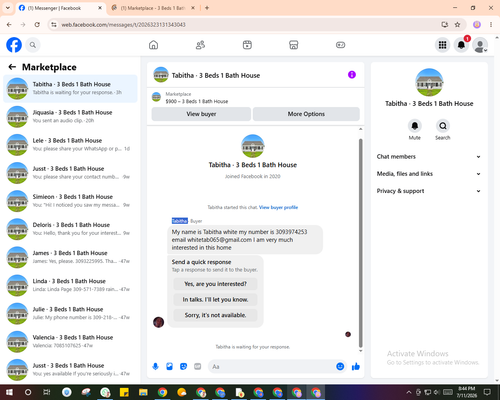Open File Explorer from the taskbar
This screenshot has height=400, width=500.
coord(143,392)
